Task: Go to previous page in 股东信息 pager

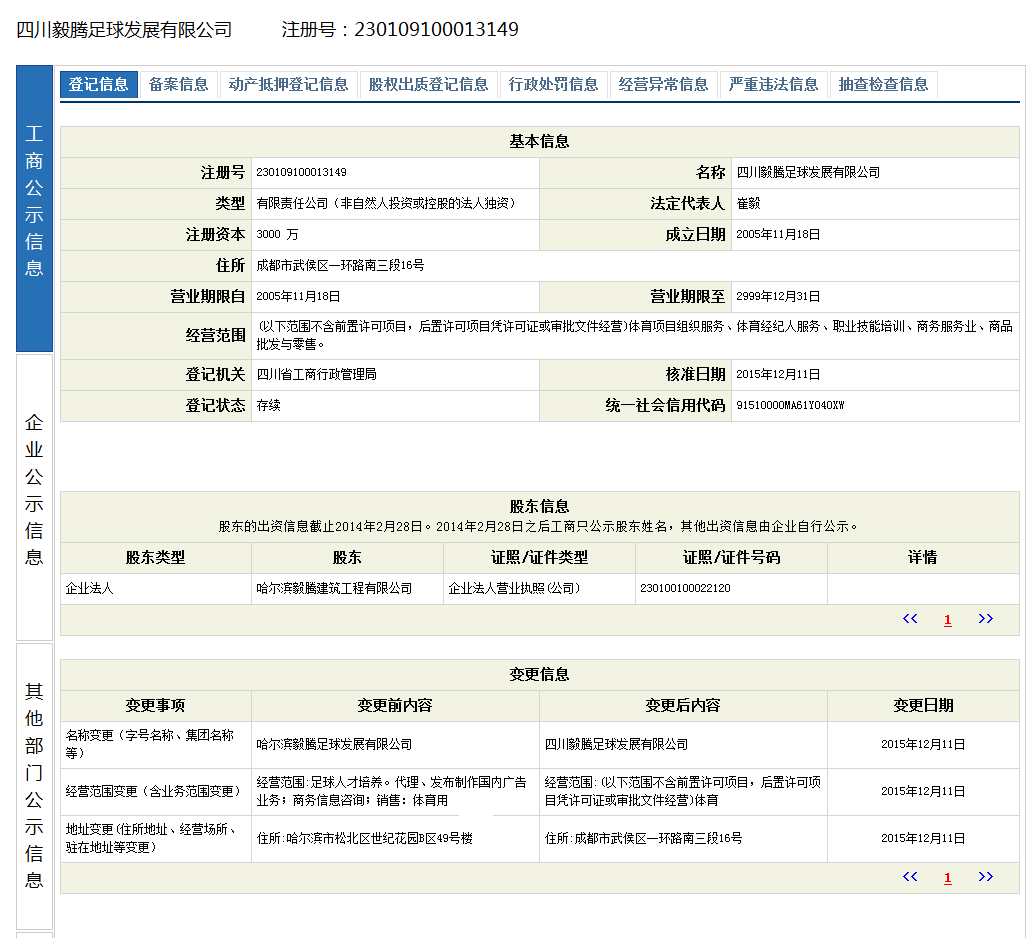Action: (910, 619)
